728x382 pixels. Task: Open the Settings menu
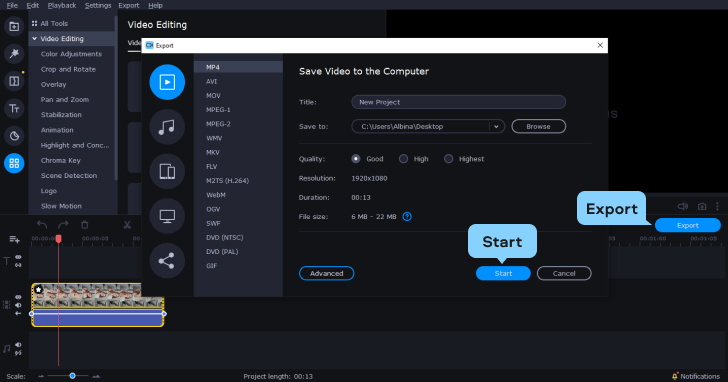[x=98, y=6]
